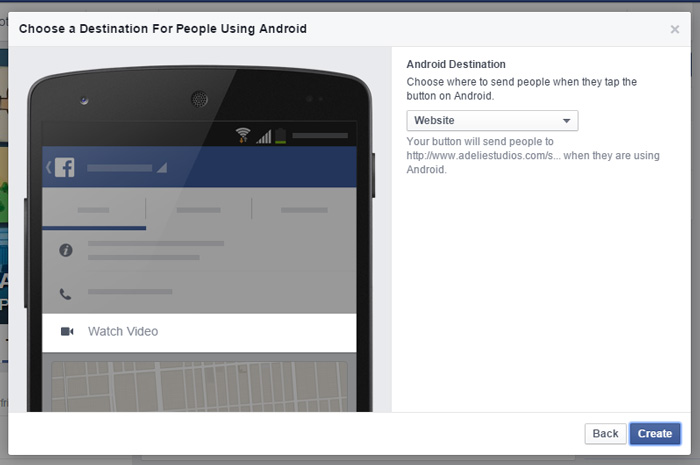Tap the back chevron left of Facebook logo
Screen dimensions: 700x465
pyautogui.click(x=48, y=167)
